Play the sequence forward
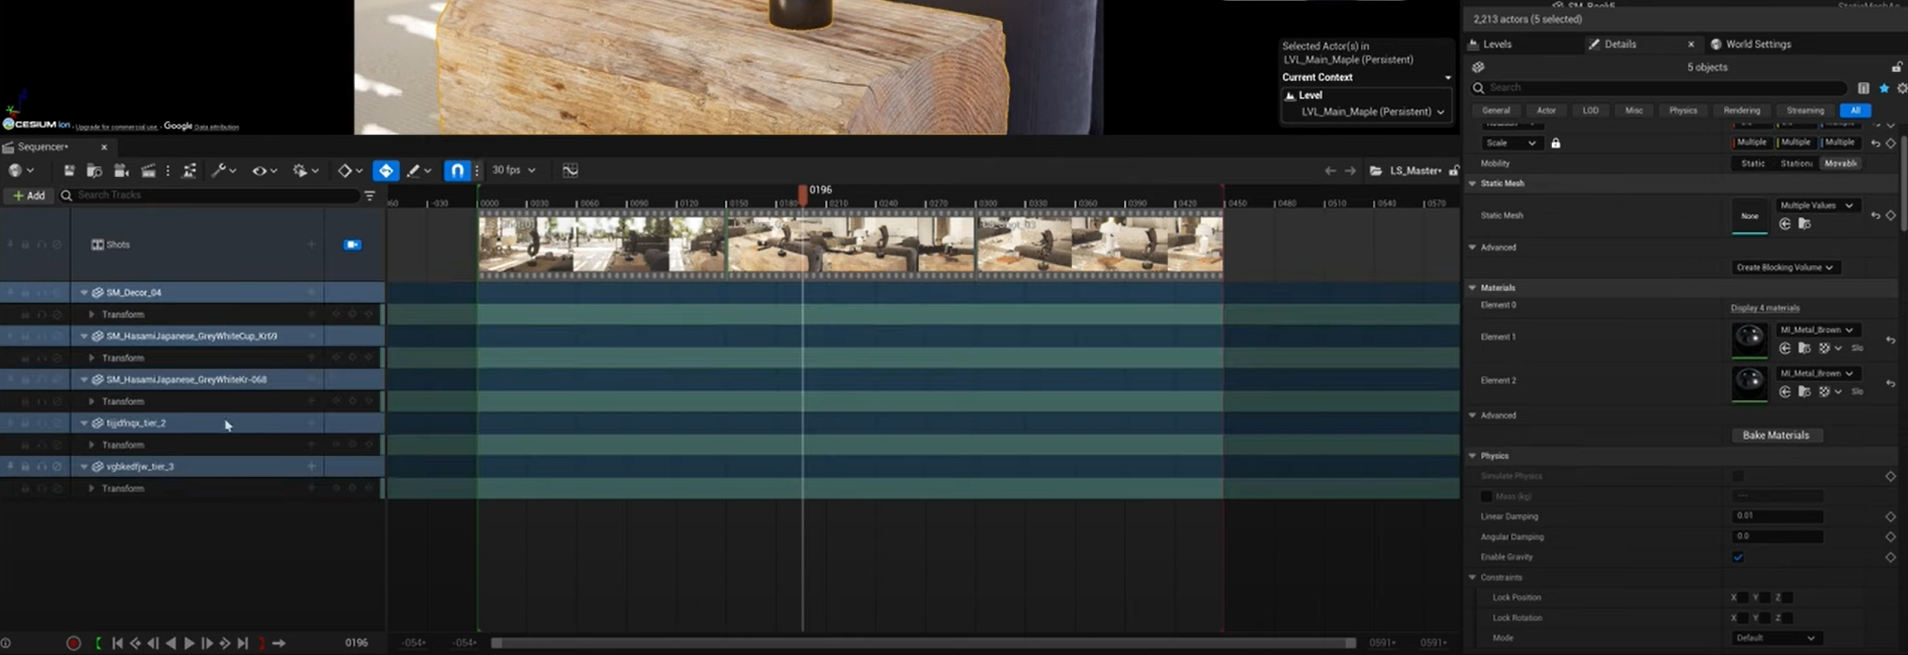This screenshot has width=1908, height=655. pos(189,644)
